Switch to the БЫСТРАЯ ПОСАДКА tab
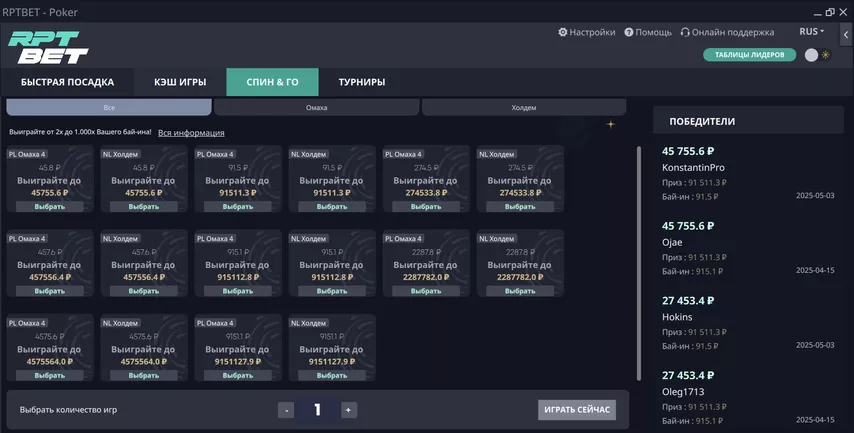 tap(68, 82)
